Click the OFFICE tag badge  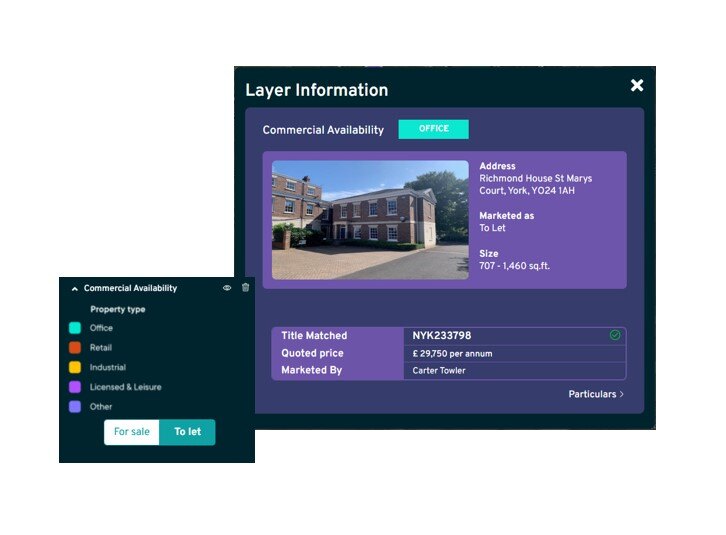click(433, 129)
